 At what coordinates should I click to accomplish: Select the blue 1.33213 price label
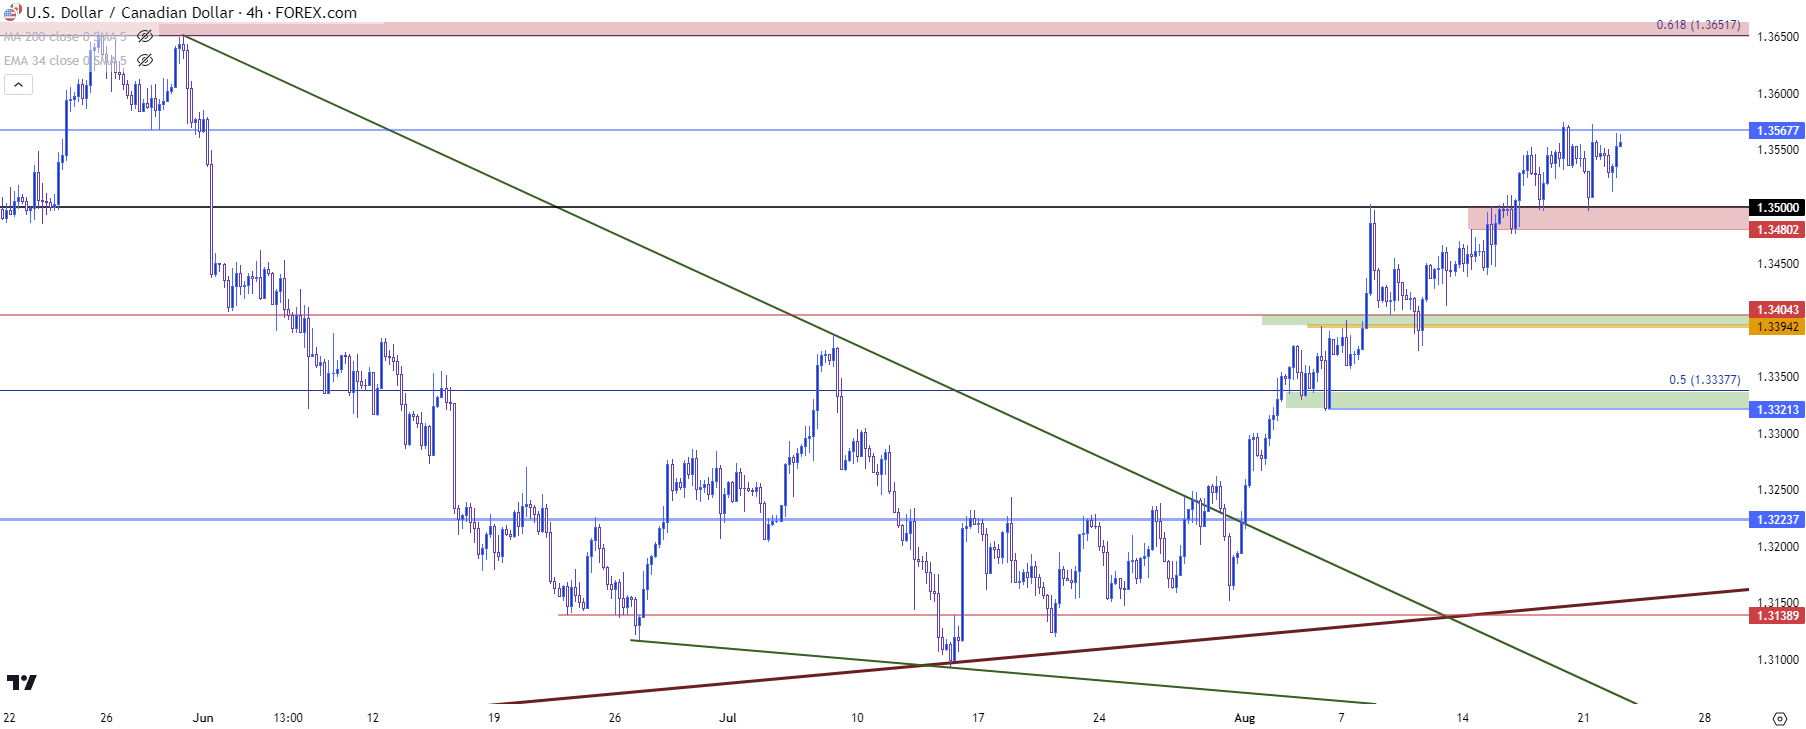tap(1777, 409)
